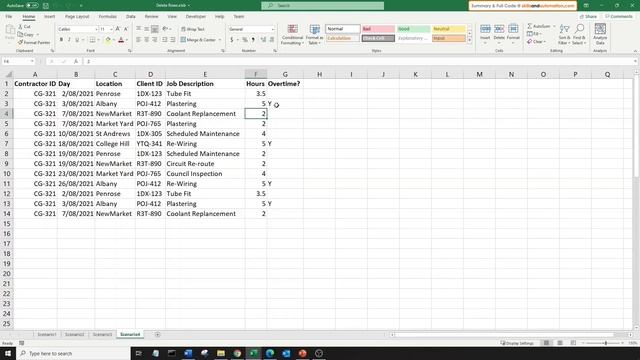The height and width of the screenshot is (360, 640).
Task: Click the Increase Font Size icon
Action: pos(118,29)
